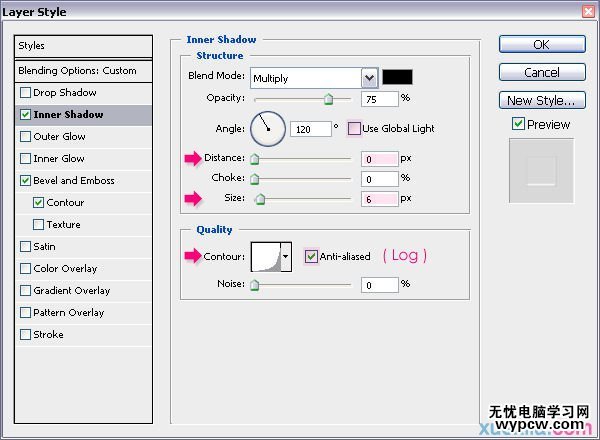Select the Drop Shadow style row
The width and height of the screenshot is (600, 440).
coord(83,93)
